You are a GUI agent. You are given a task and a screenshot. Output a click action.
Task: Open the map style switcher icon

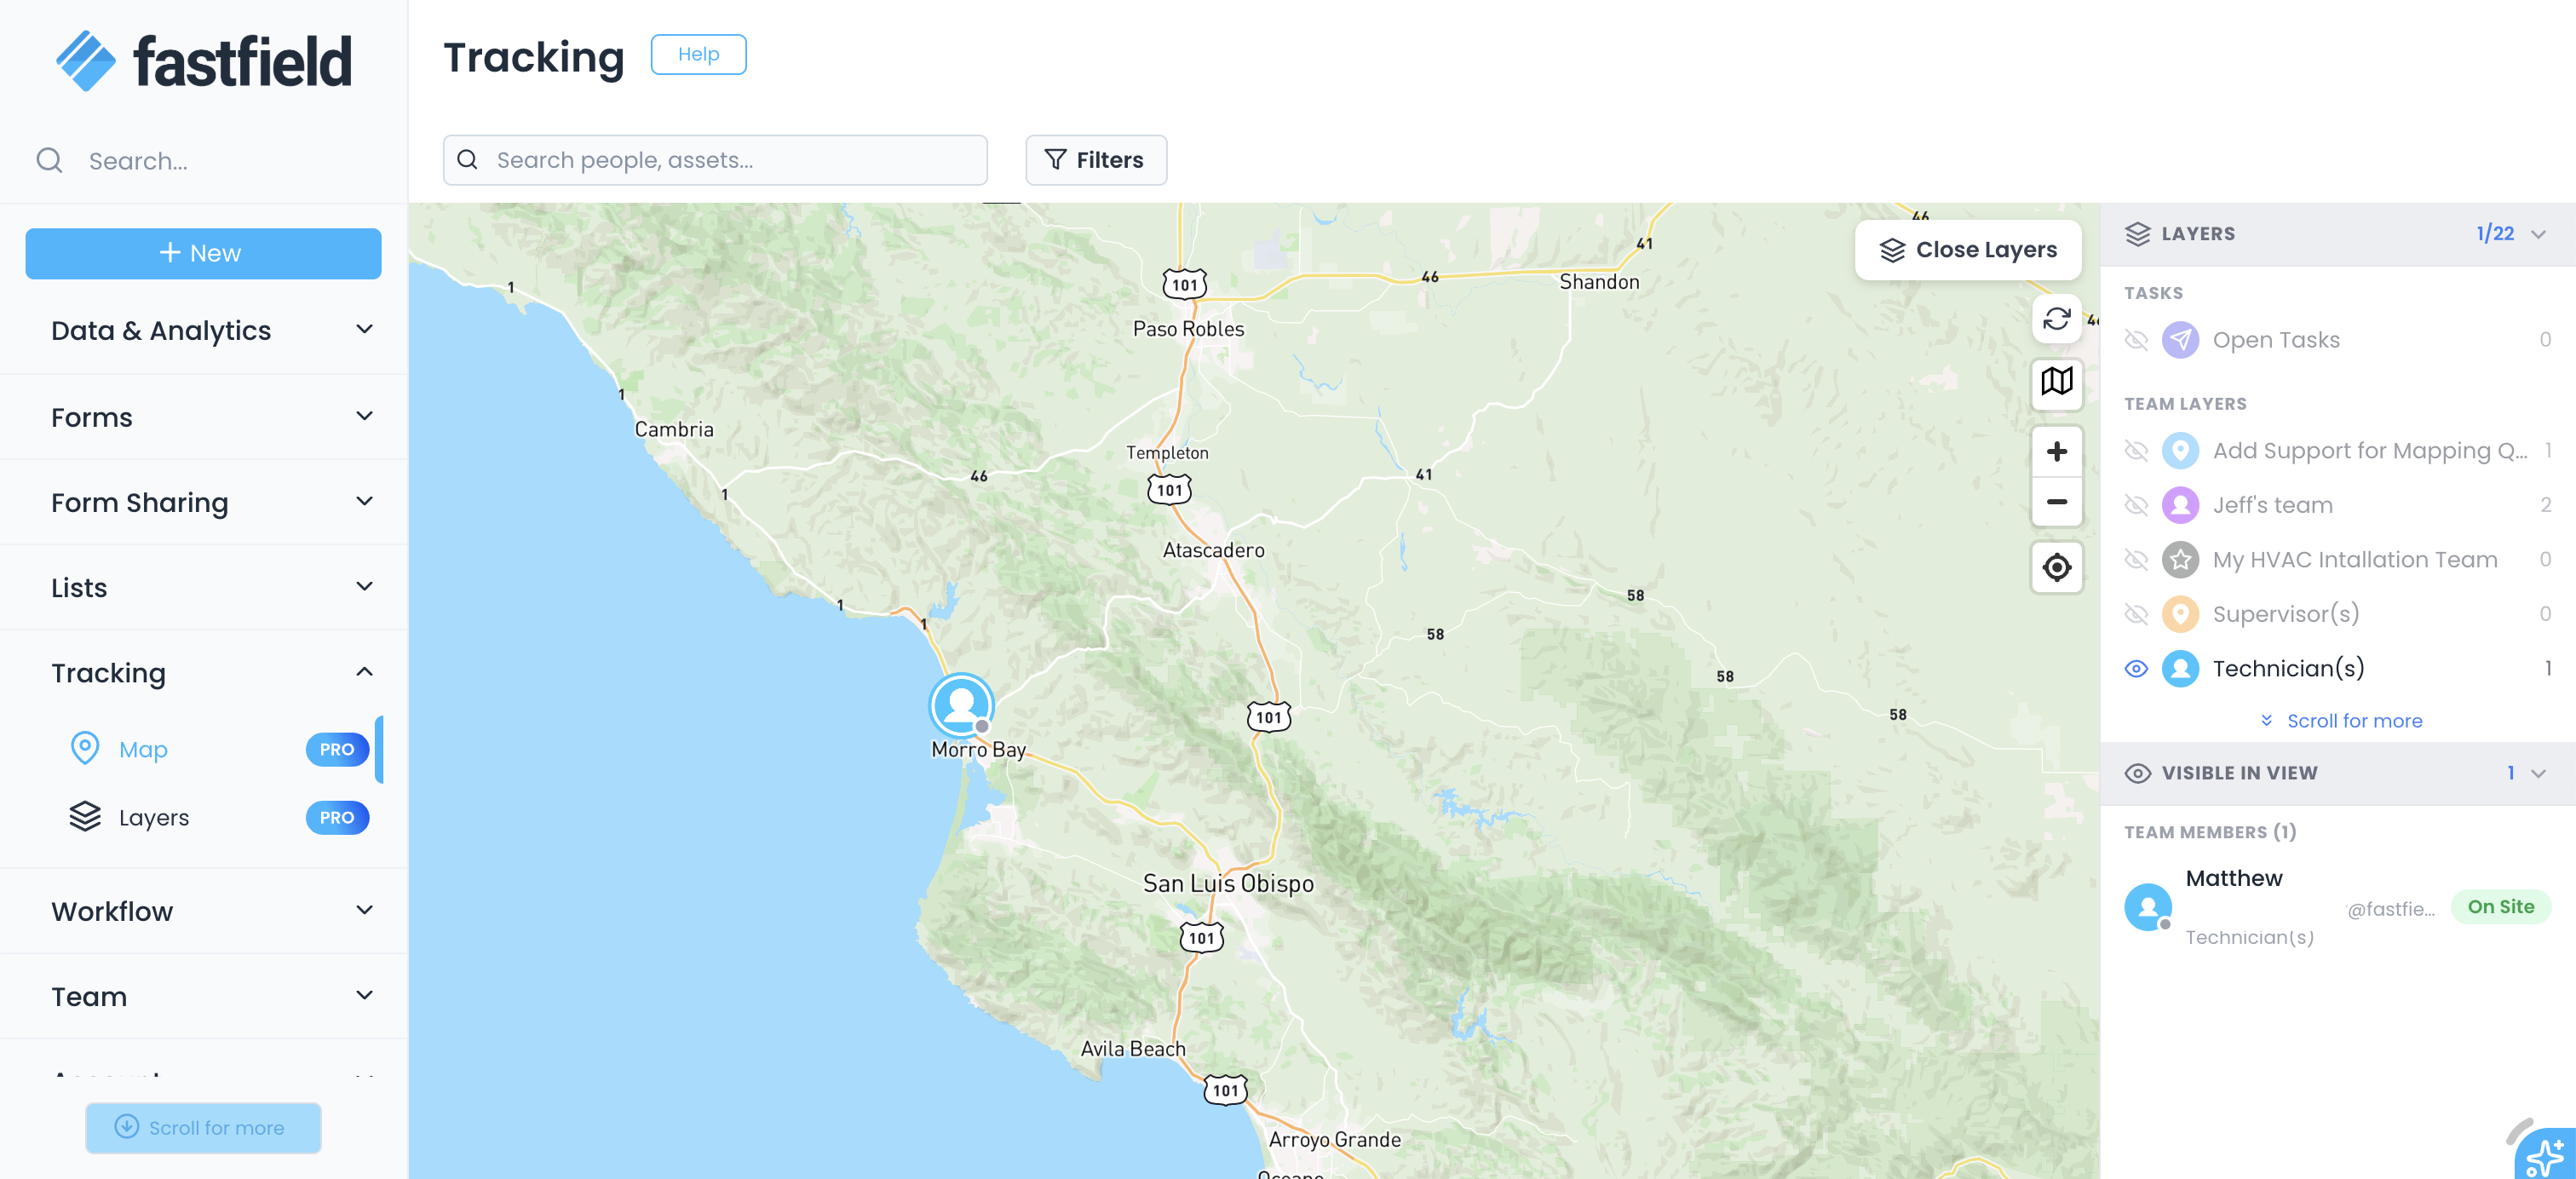point(2056,381)
